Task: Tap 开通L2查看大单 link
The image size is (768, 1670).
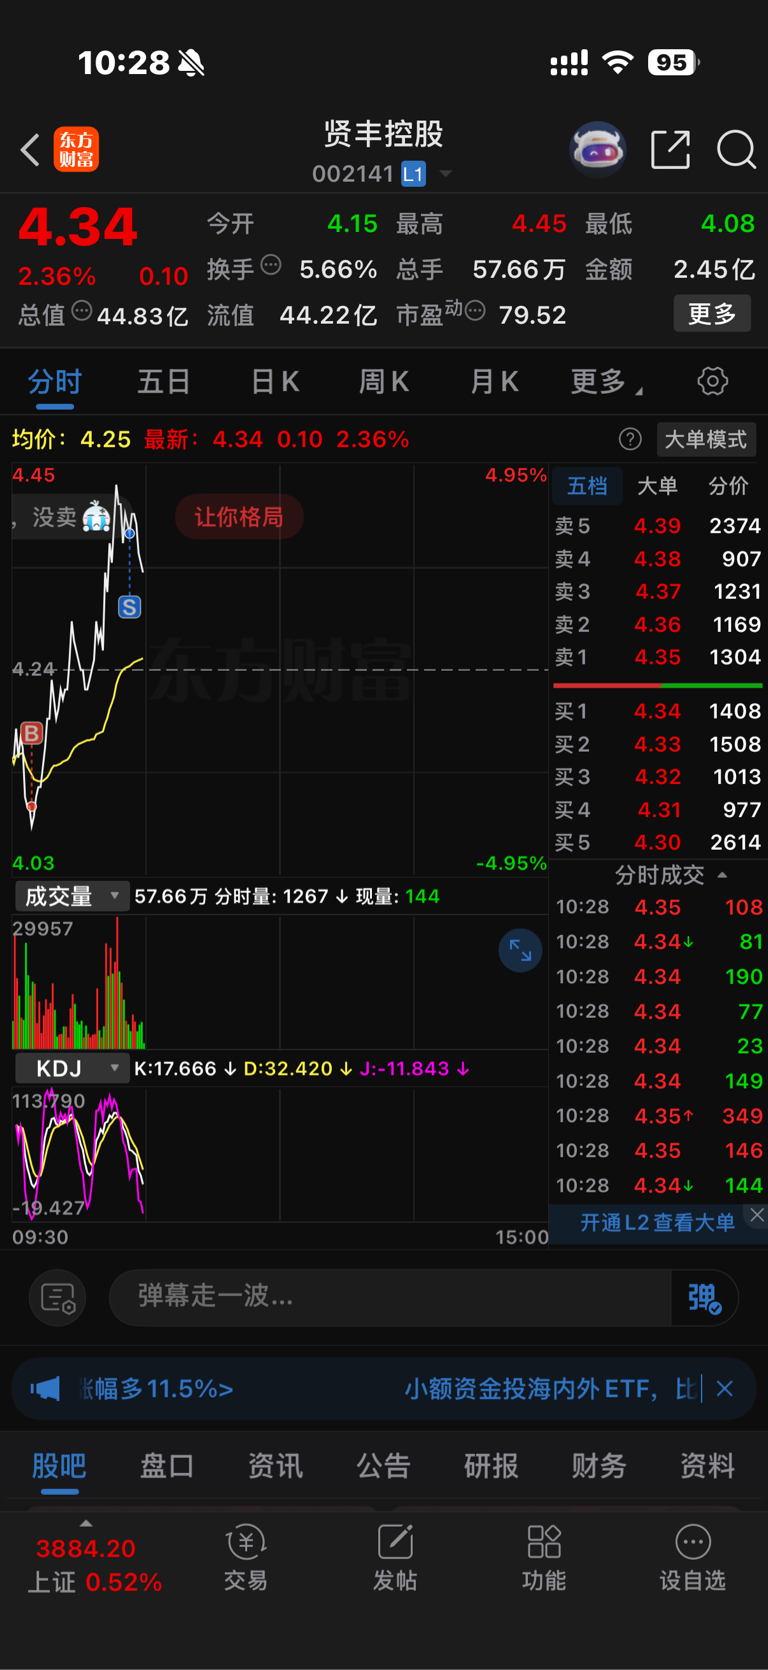Action: pos(657,1222)
